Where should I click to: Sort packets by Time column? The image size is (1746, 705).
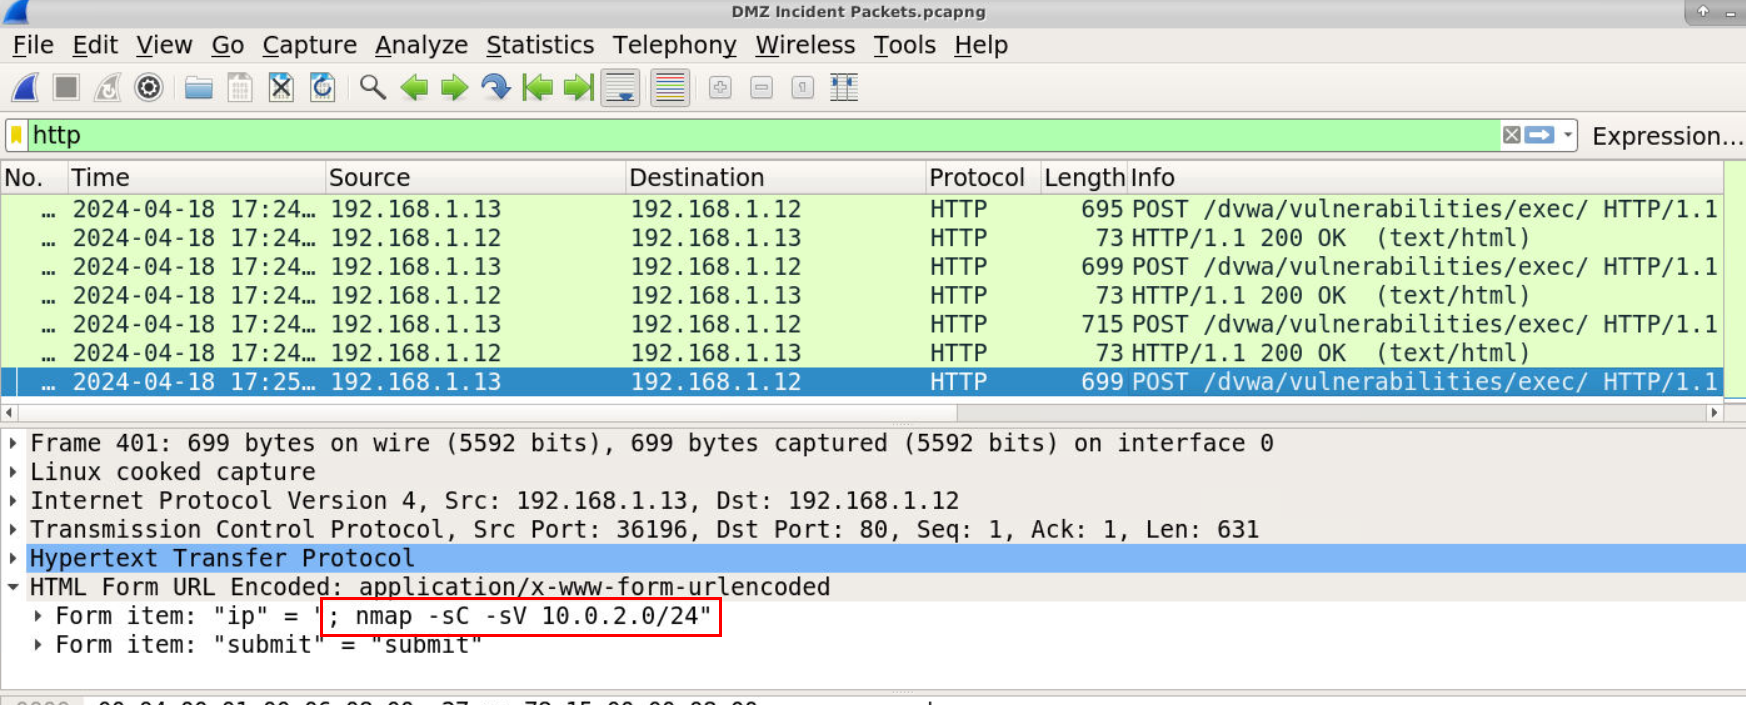pos(196,178)
